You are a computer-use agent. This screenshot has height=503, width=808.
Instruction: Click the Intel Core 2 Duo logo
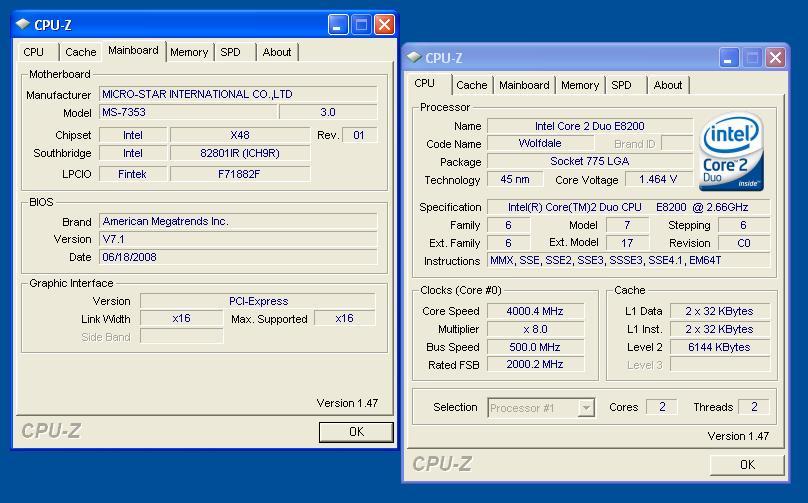click(x=731, y=152)
